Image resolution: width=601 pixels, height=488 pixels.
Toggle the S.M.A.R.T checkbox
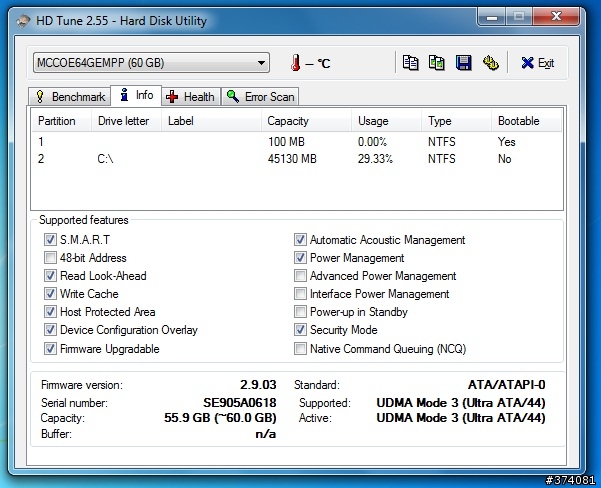point(50,240)
